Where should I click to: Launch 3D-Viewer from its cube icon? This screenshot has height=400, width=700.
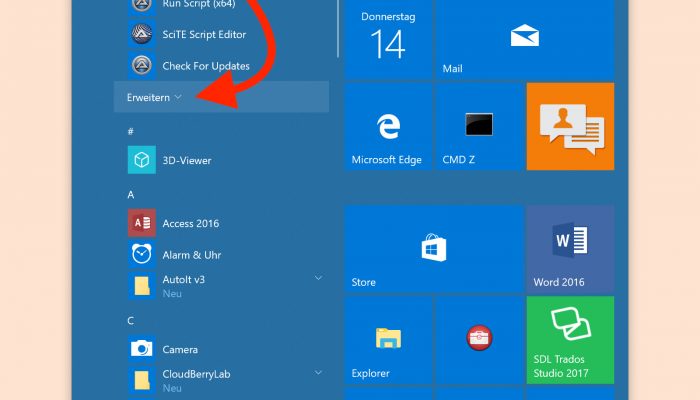point(142,160)
